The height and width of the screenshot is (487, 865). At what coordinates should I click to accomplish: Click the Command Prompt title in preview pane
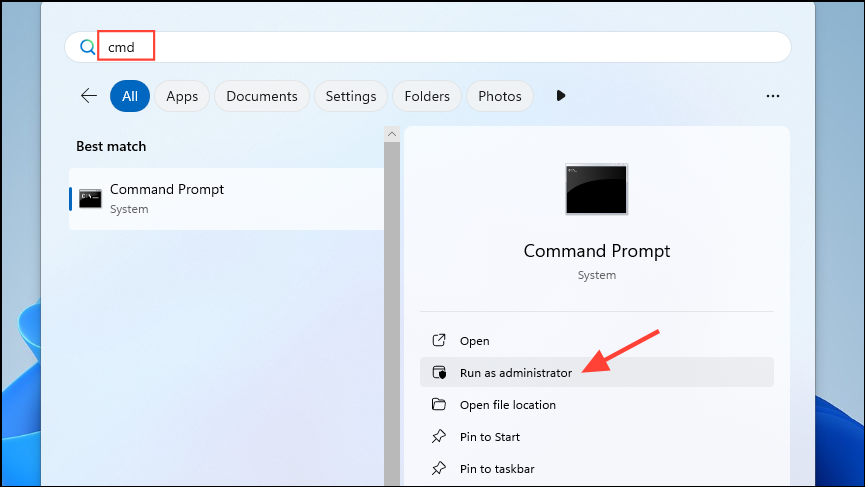click(596, 251)
